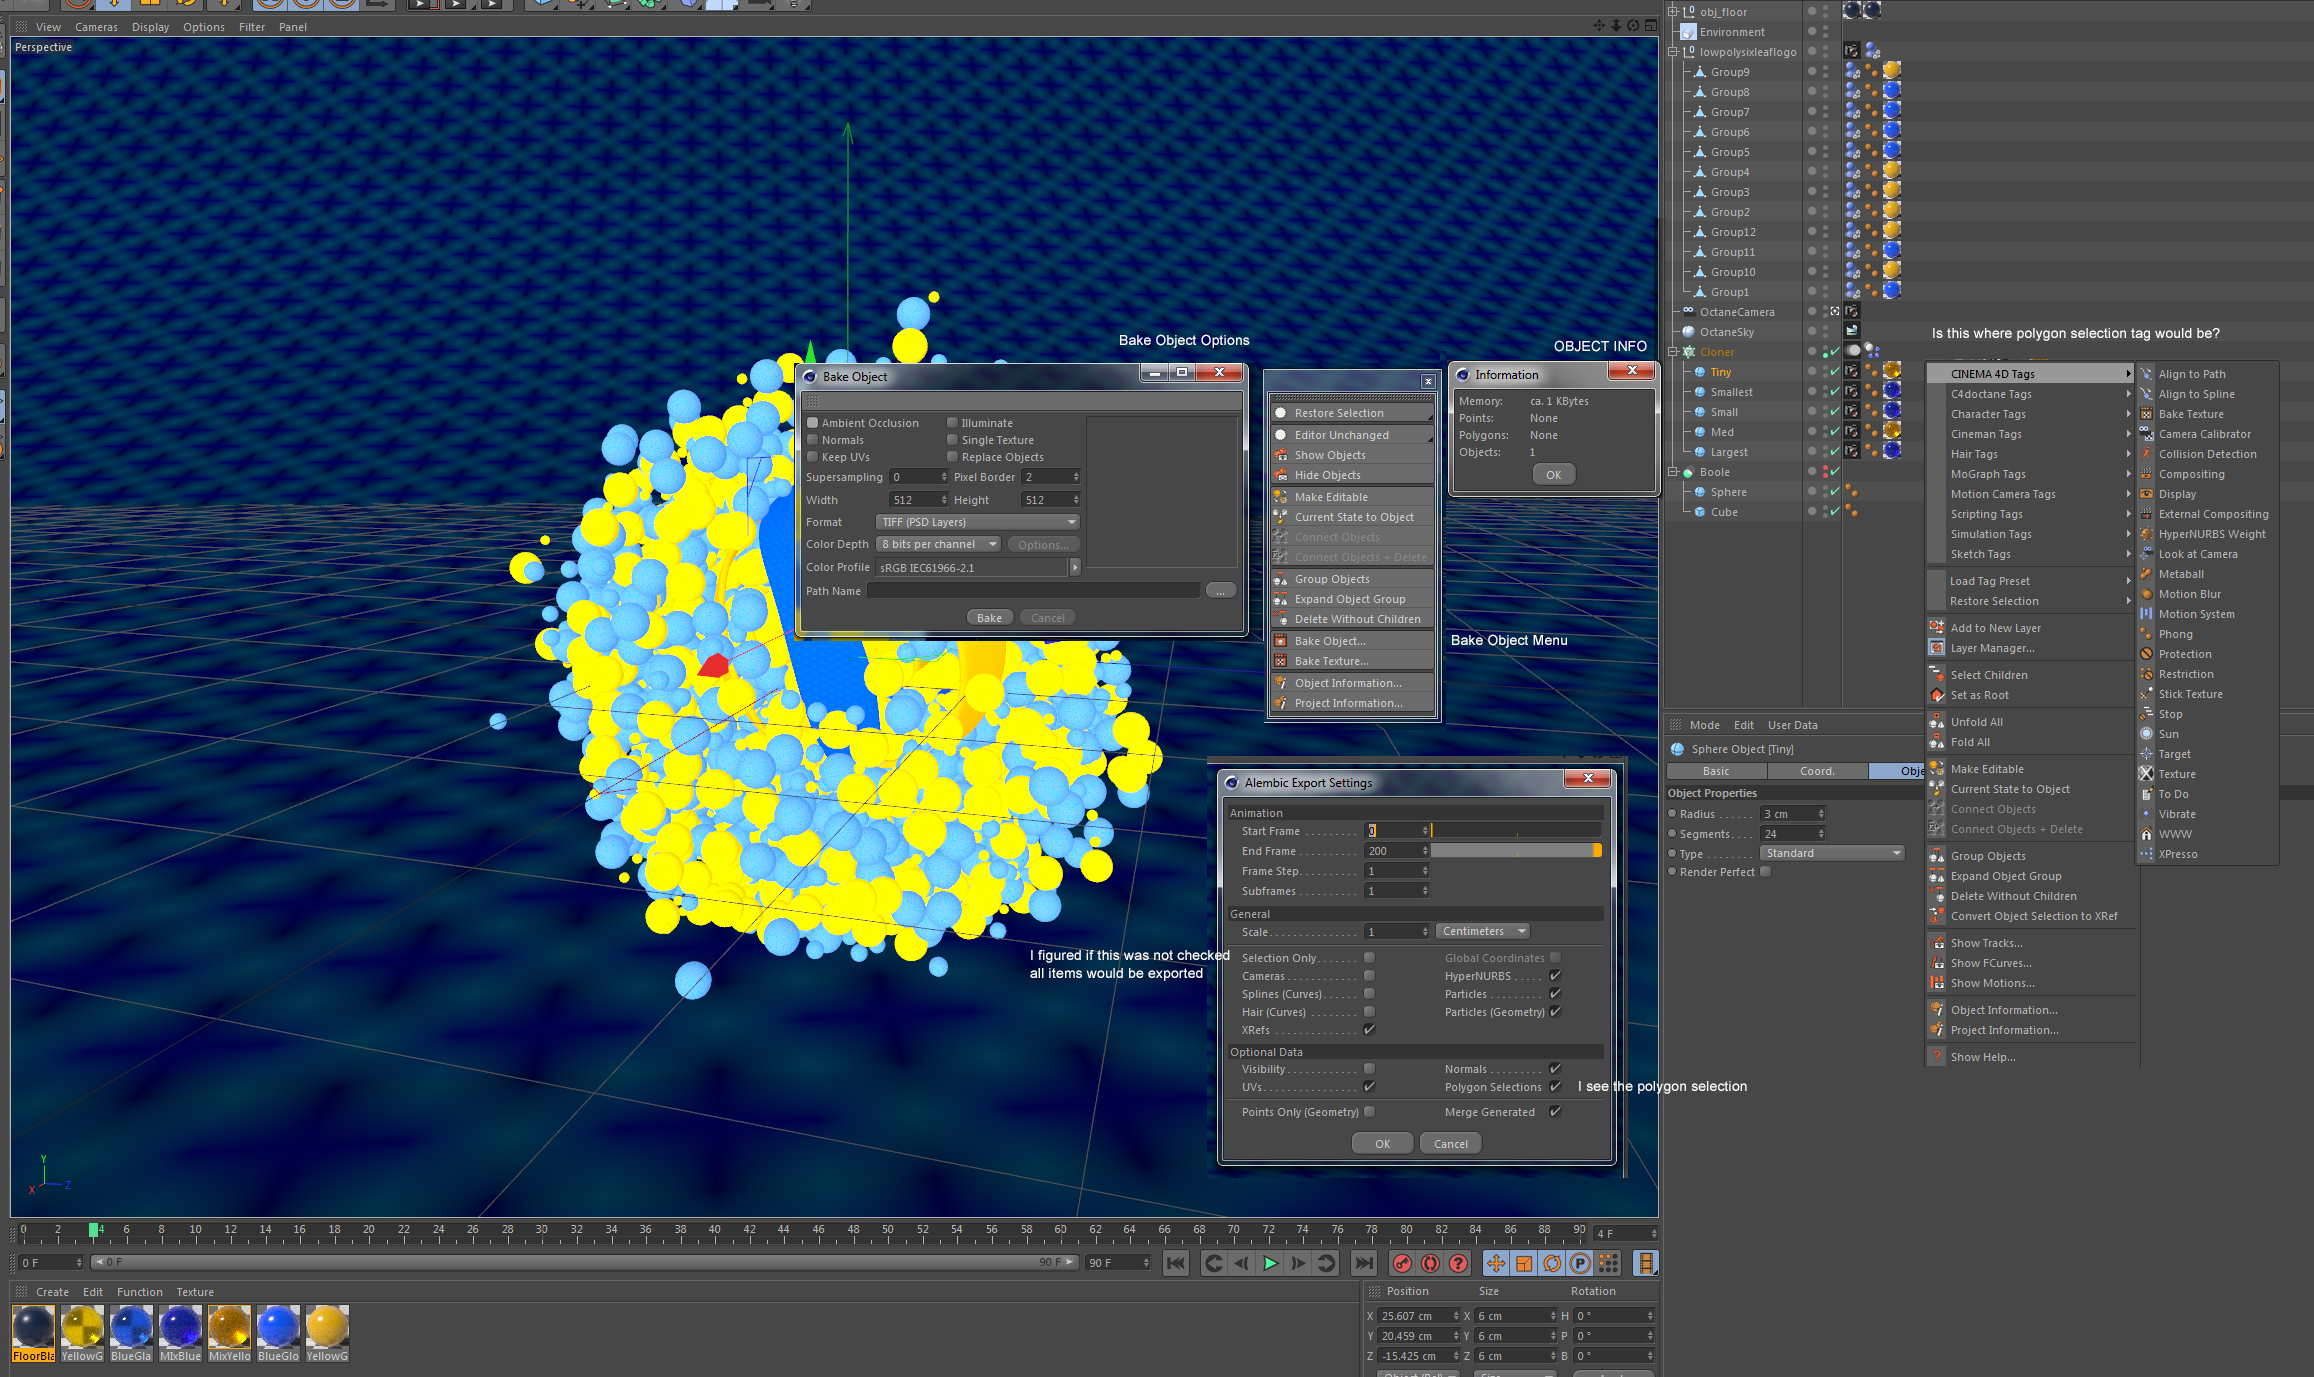This screenshot has height=1377, width=2314.
Task: Click the red Record Active Objects key icon
Action: click(x=1402, y=1263)
